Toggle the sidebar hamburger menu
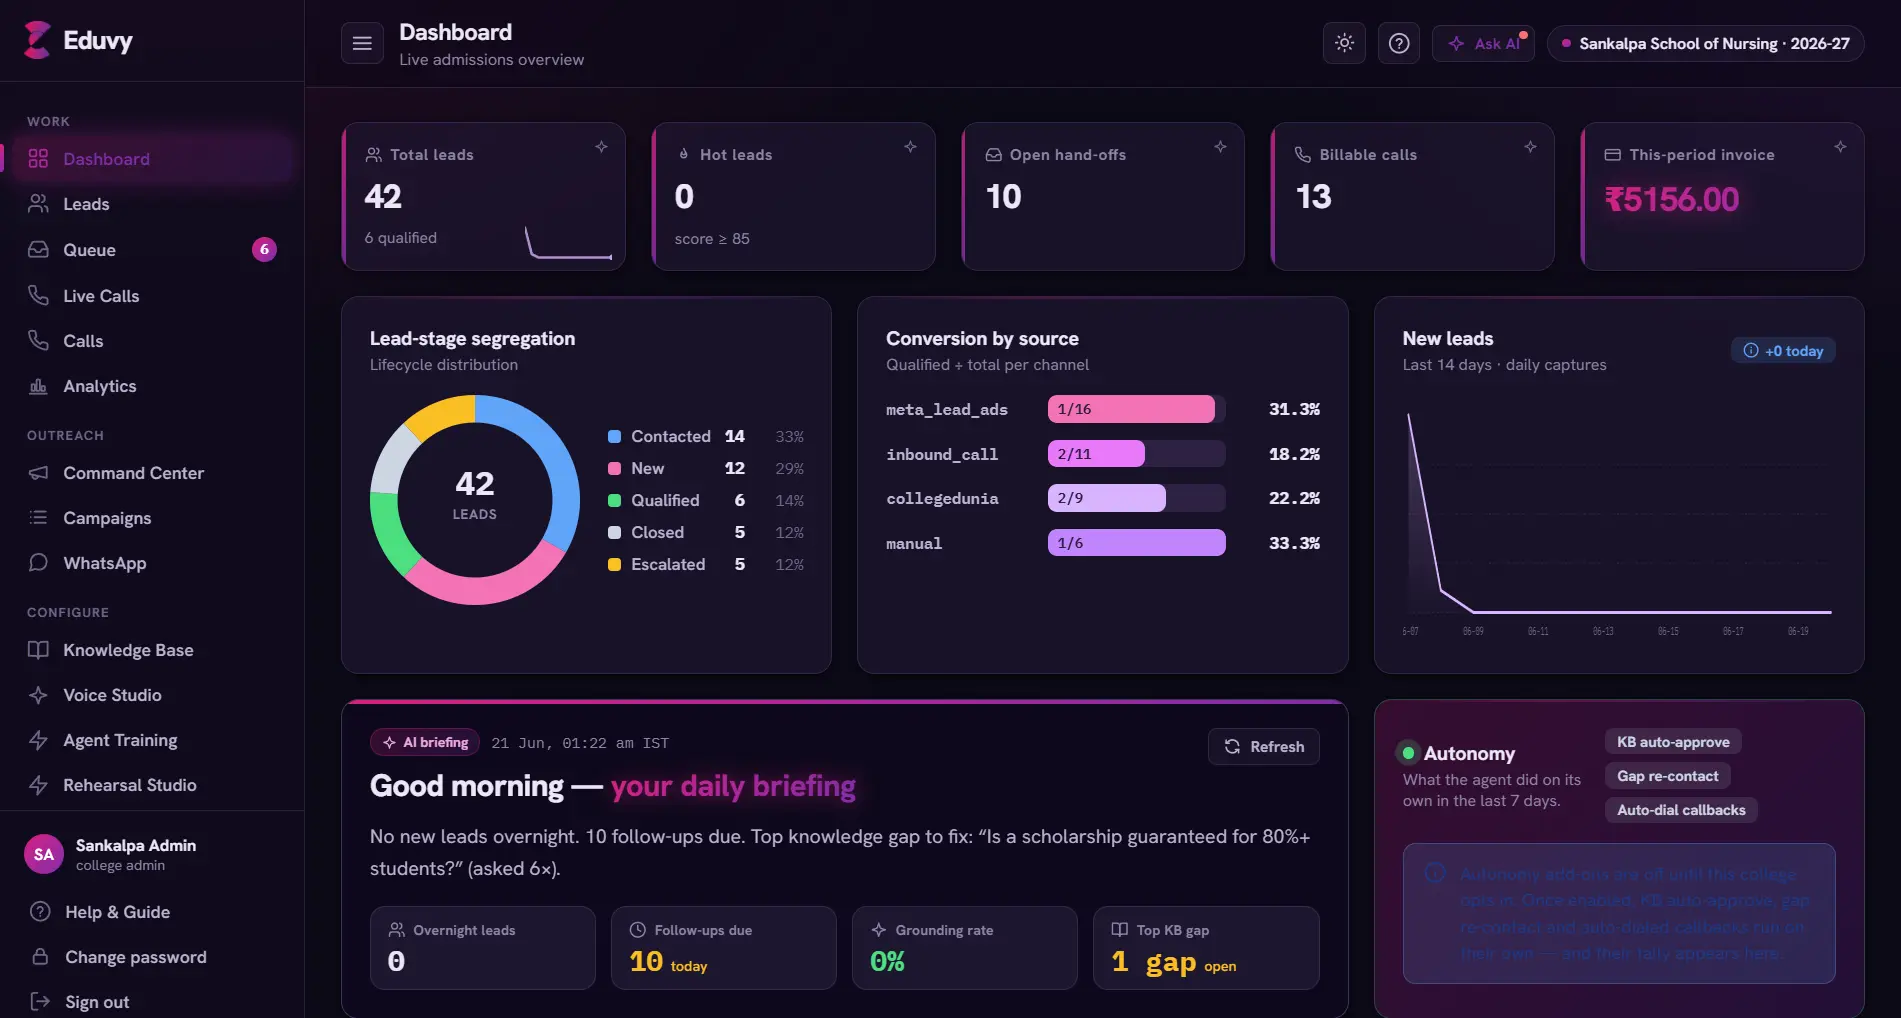This screenshot has height=1018, width=1901. tap(362, 43)
